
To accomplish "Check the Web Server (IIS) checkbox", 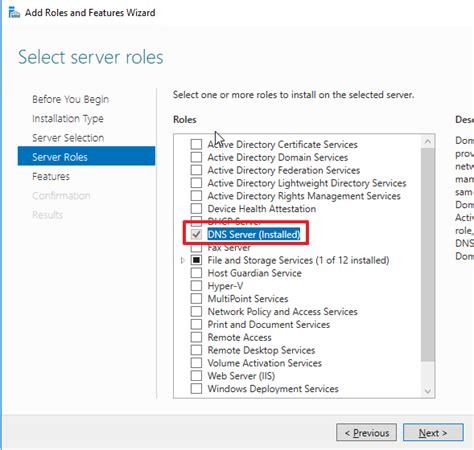I will tap(196, 376).
